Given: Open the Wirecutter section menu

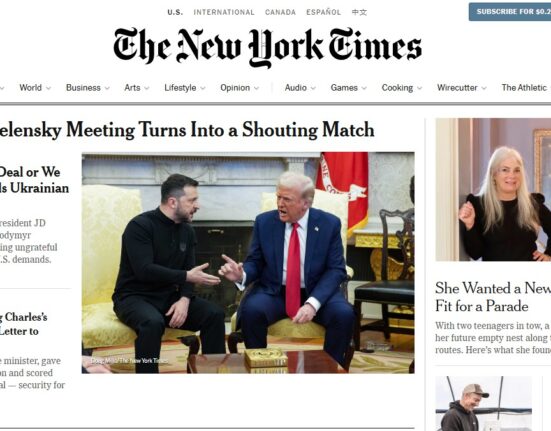Looking at the screenshot, I should click(x=461, y=88).
